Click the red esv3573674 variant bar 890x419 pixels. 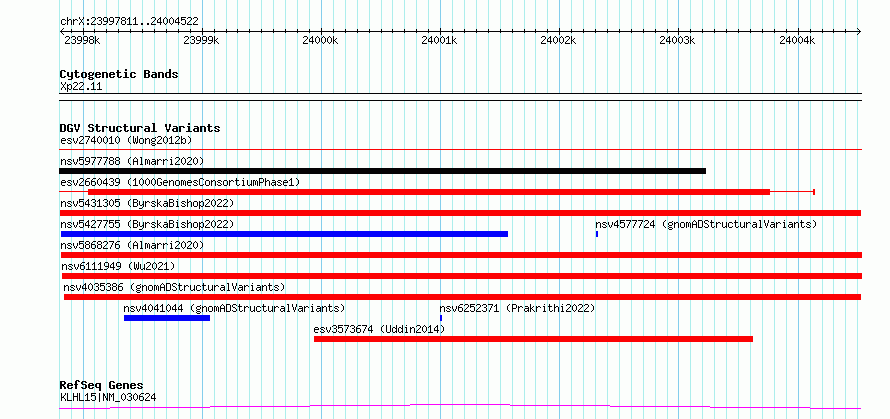[534, 339]
